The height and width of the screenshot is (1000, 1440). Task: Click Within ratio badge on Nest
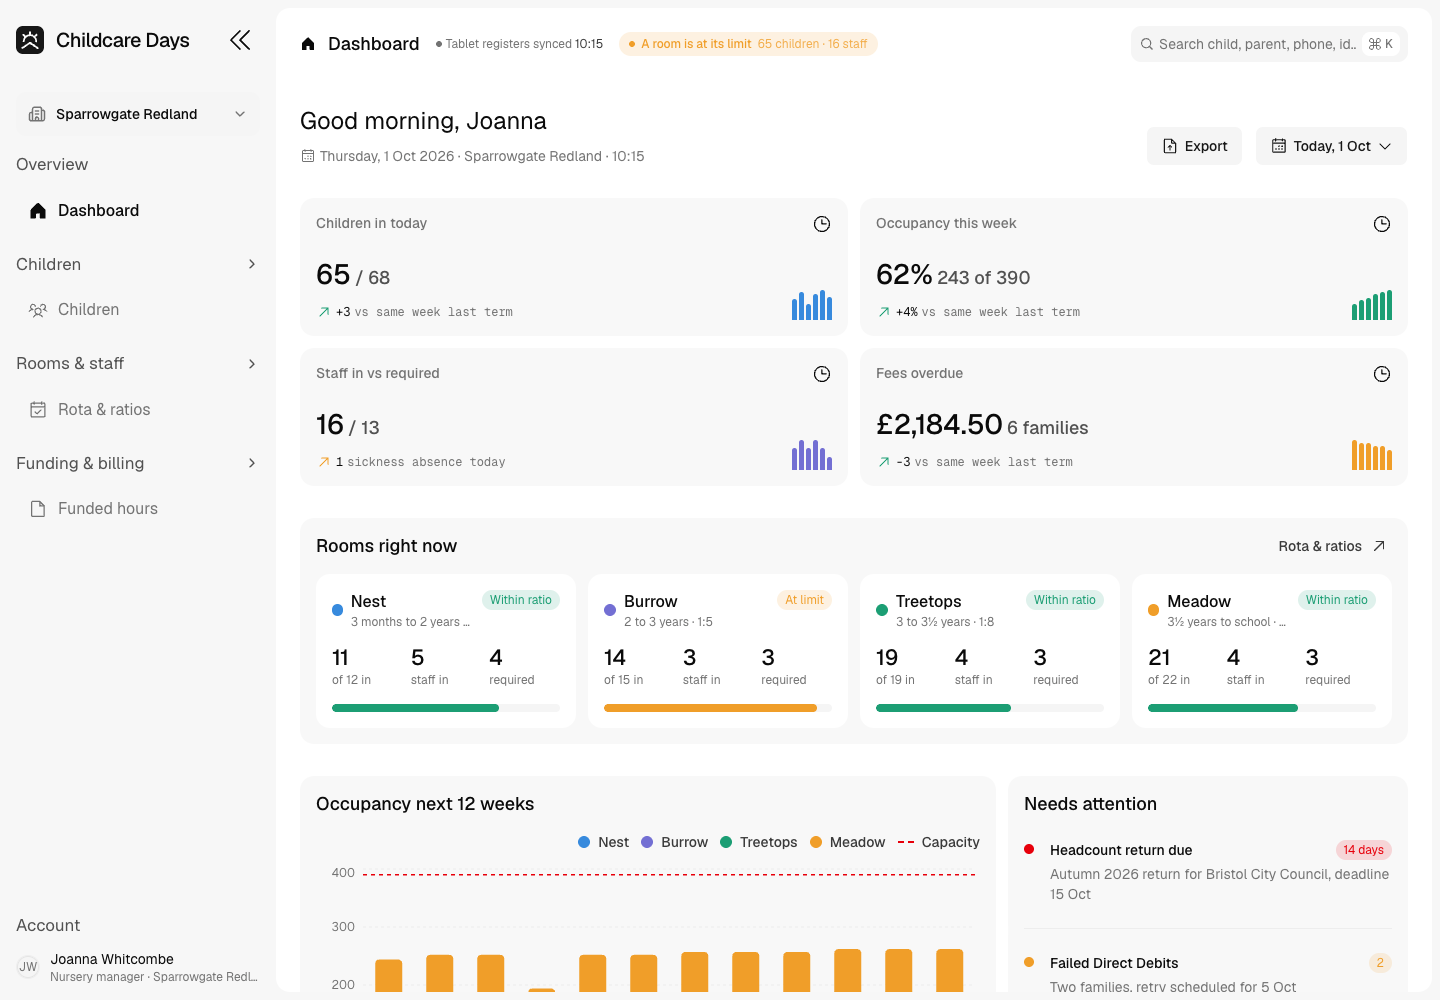(x=520, y=600)
